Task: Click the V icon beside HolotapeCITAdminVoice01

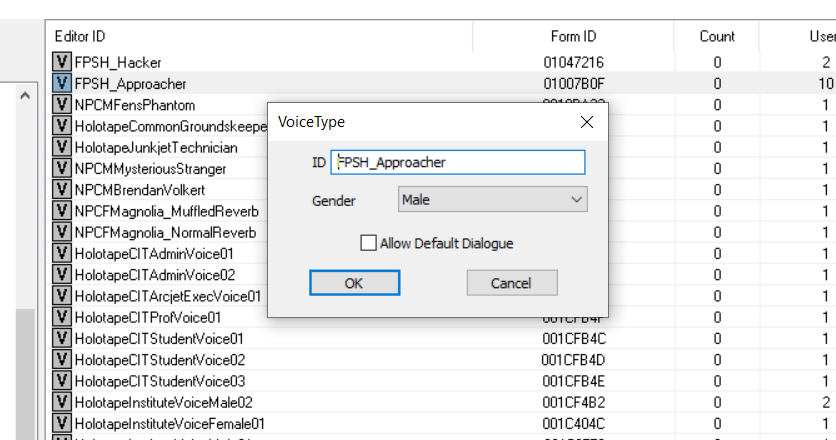Action: (x=62, y=253)
